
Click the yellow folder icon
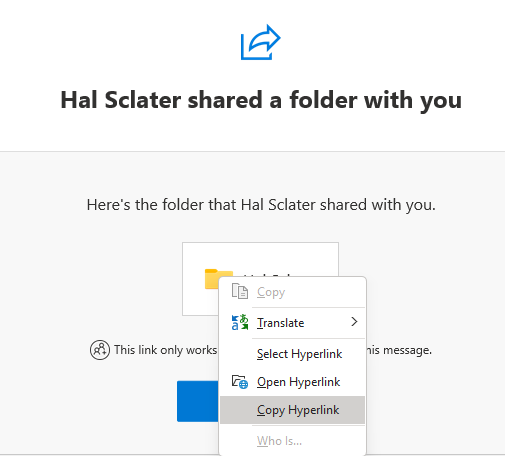click(212, 279)
